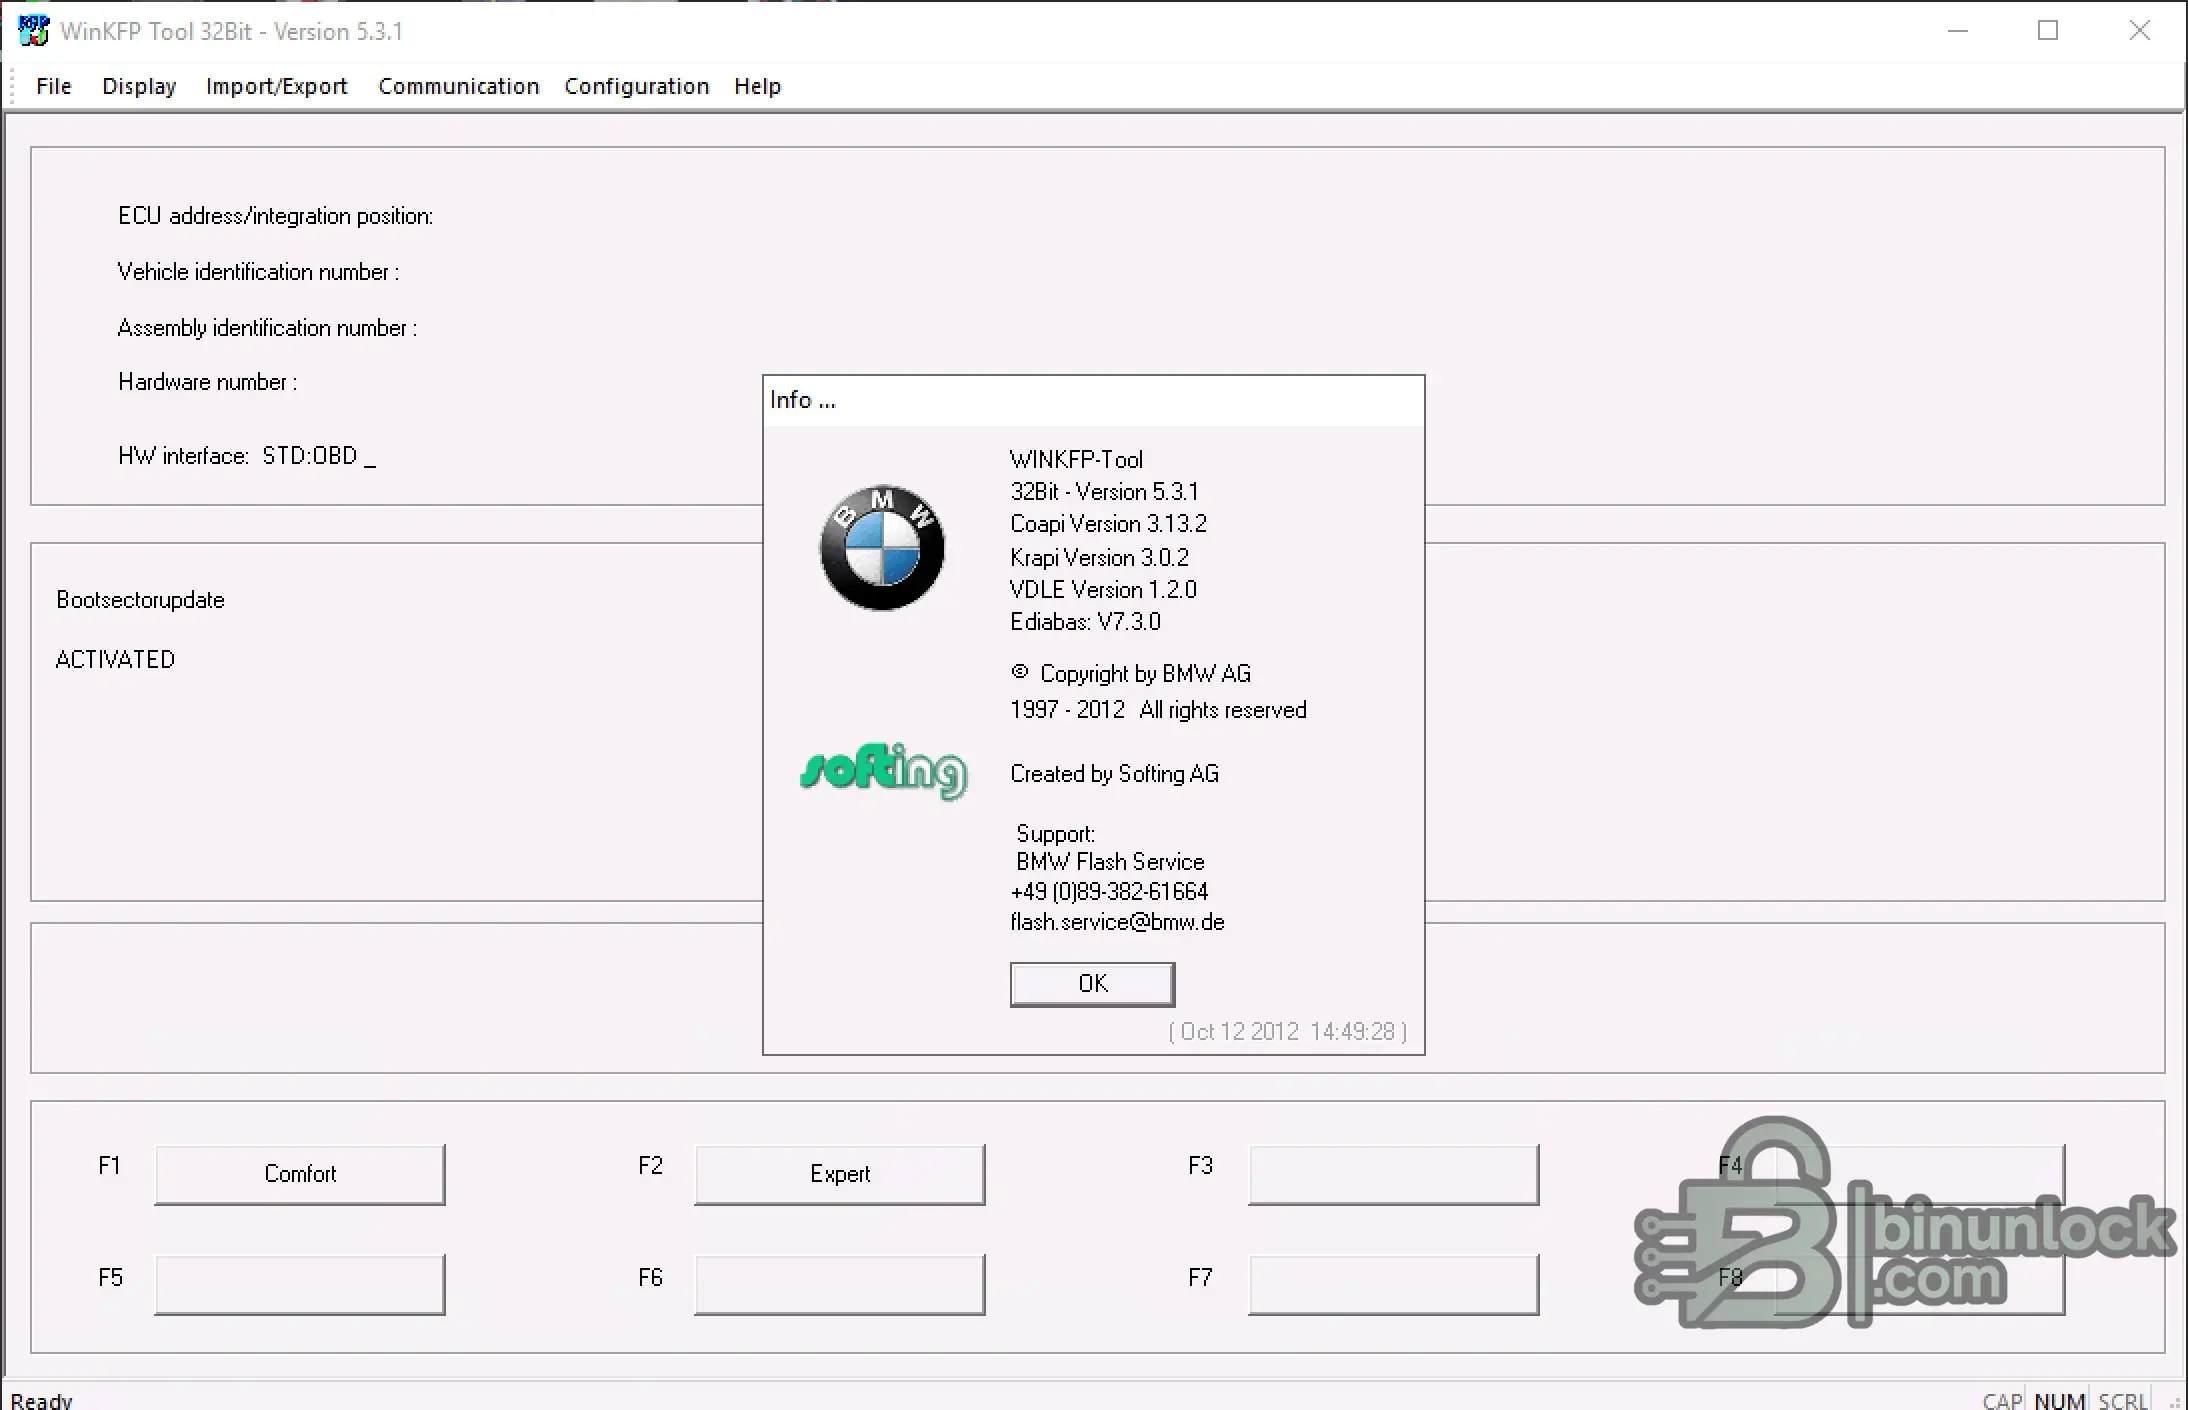Click the 'Bootsectorupdate' text
Viewport: 2188px width, 1410px height.
point(141,600)
